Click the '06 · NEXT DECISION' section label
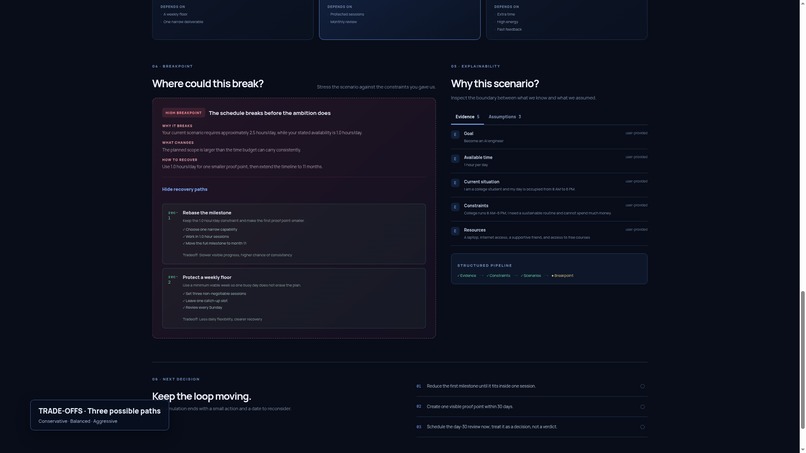The width and height of the screenshot is (806, 453). pyautogui.click(x=176, y=379)
